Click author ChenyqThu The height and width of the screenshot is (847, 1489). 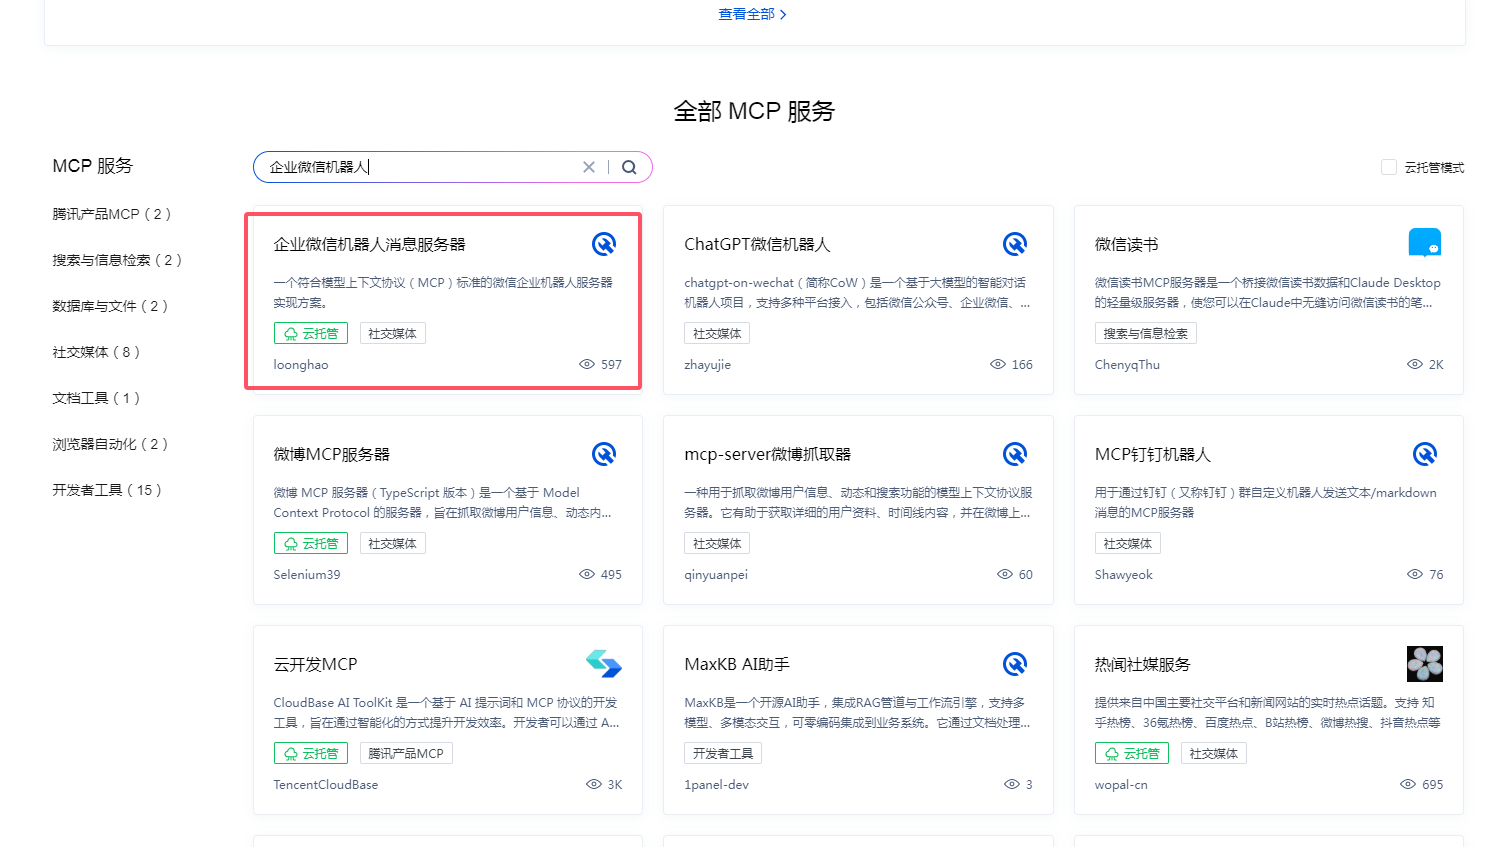1127,365
